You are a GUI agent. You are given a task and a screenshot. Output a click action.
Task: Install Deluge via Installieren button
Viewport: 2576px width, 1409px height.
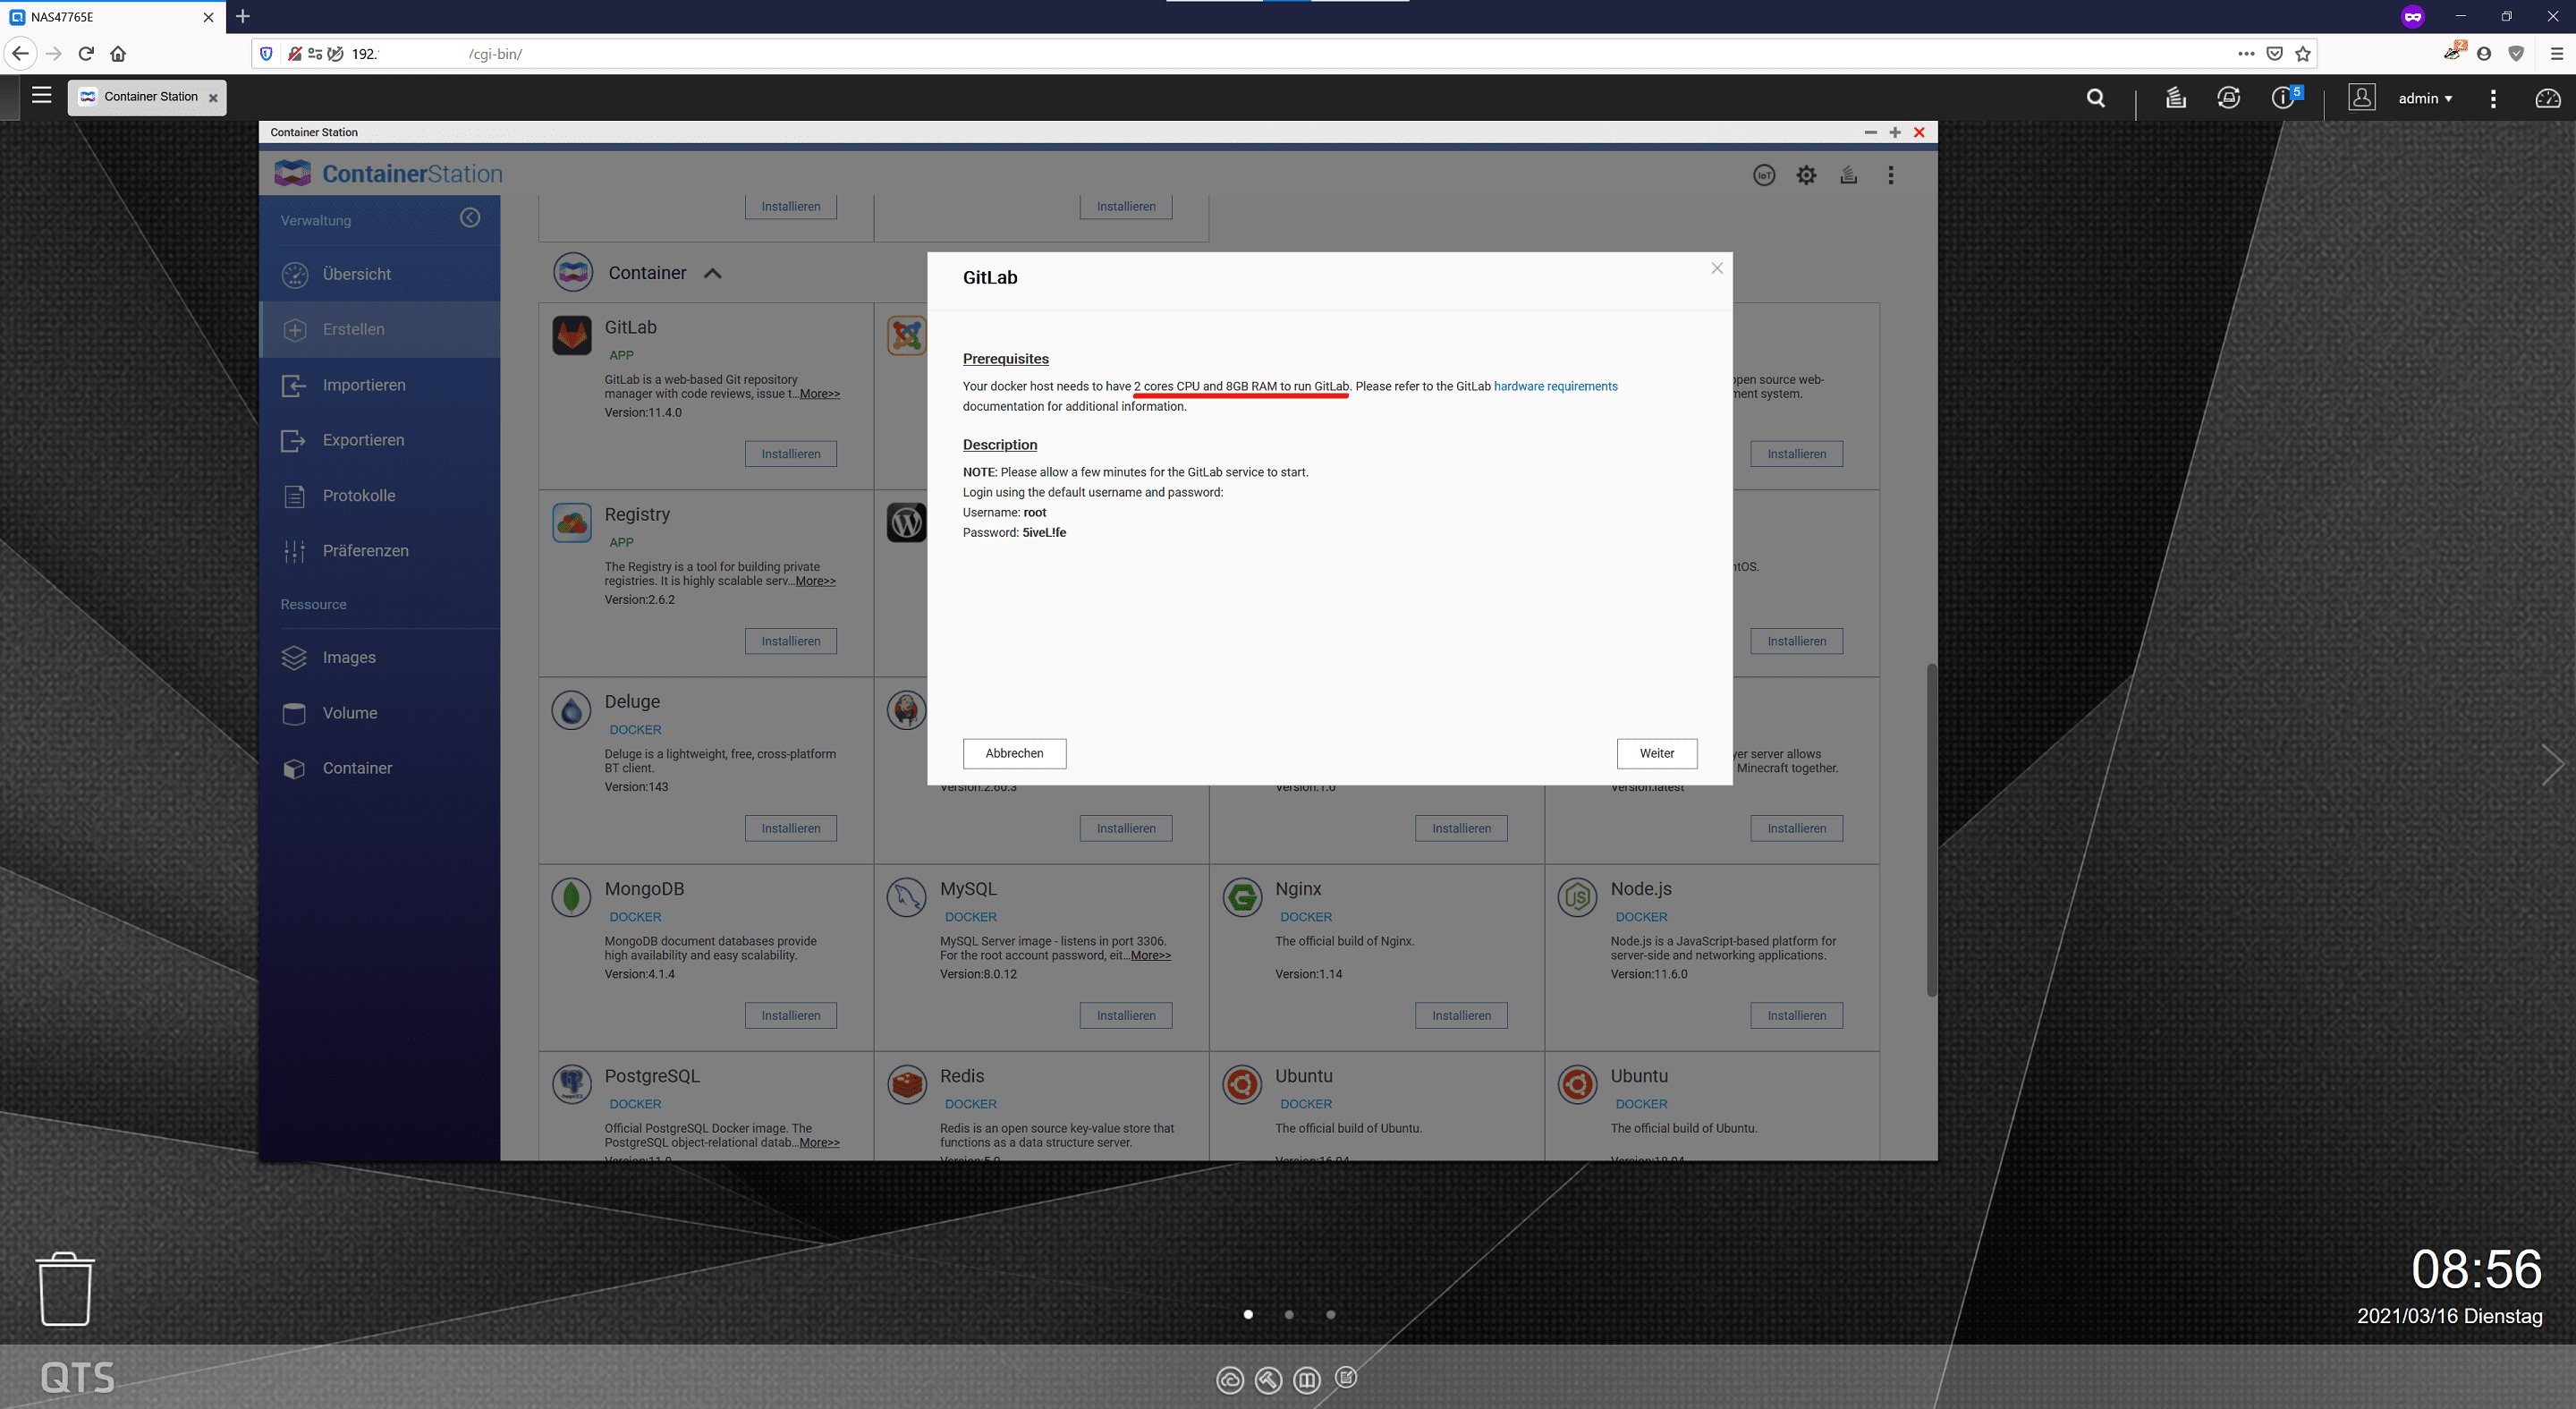[x=791, y=828]
